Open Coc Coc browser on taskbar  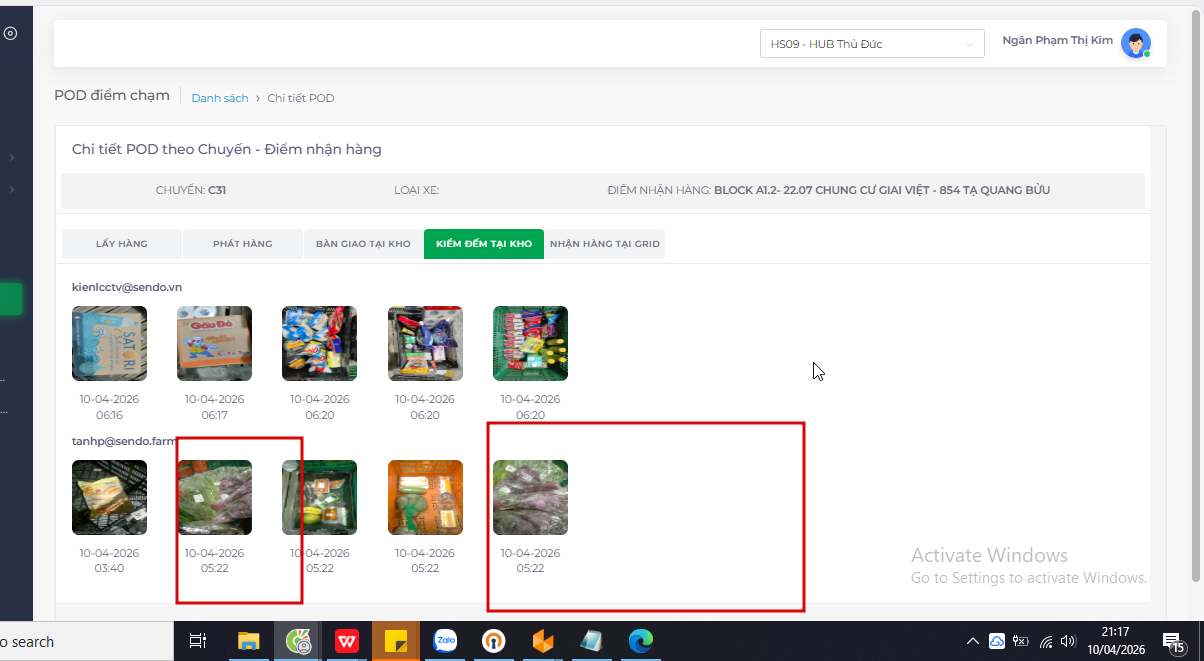tap(298, 641)
